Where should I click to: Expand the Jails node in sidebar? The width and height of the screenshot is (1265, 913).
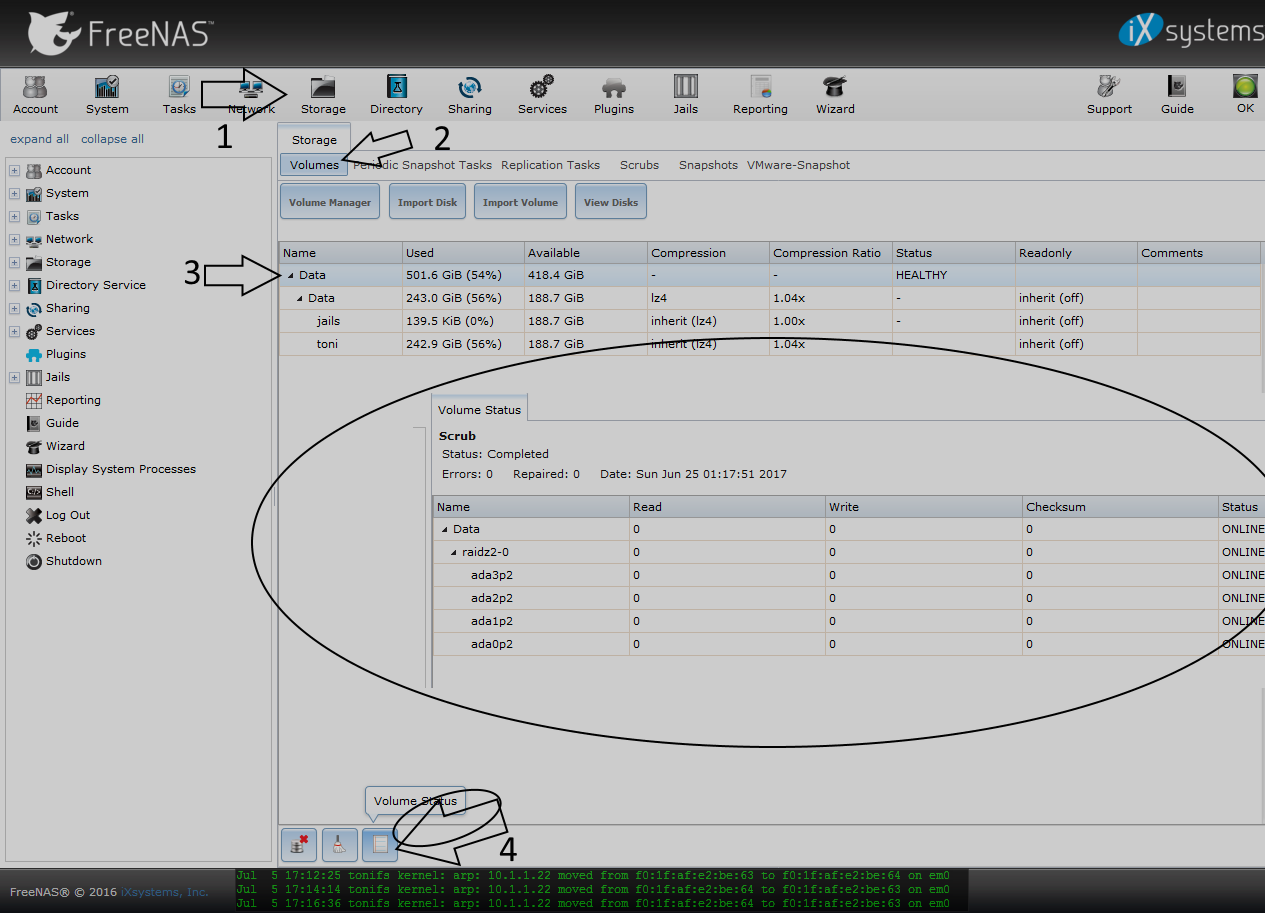pyautogui.click(x=15, y=377)
